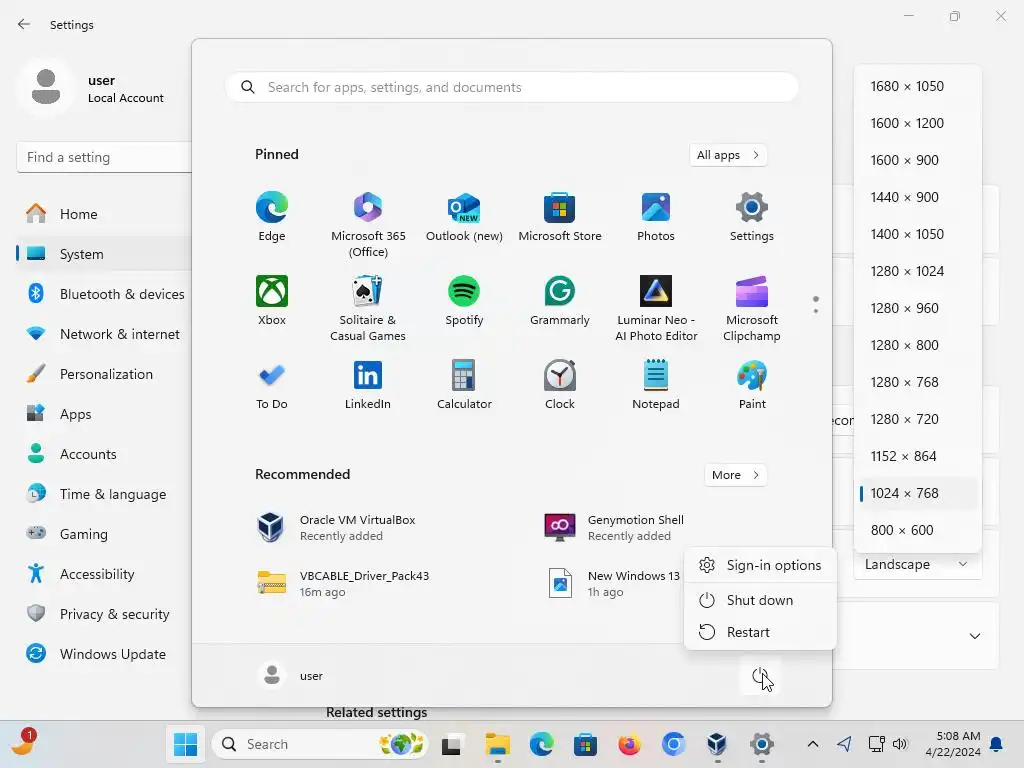Open the Clock app
Image resolution: width=1024 pixels, height=768 pixels.
point(560,385)
